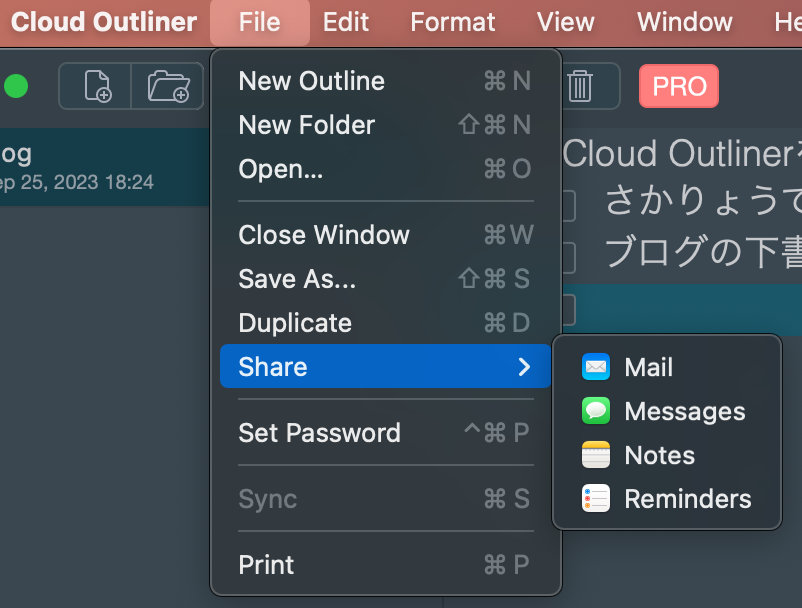Open the Window menu
This screenshot has width=802, height=608.
(x=684, y=22)
